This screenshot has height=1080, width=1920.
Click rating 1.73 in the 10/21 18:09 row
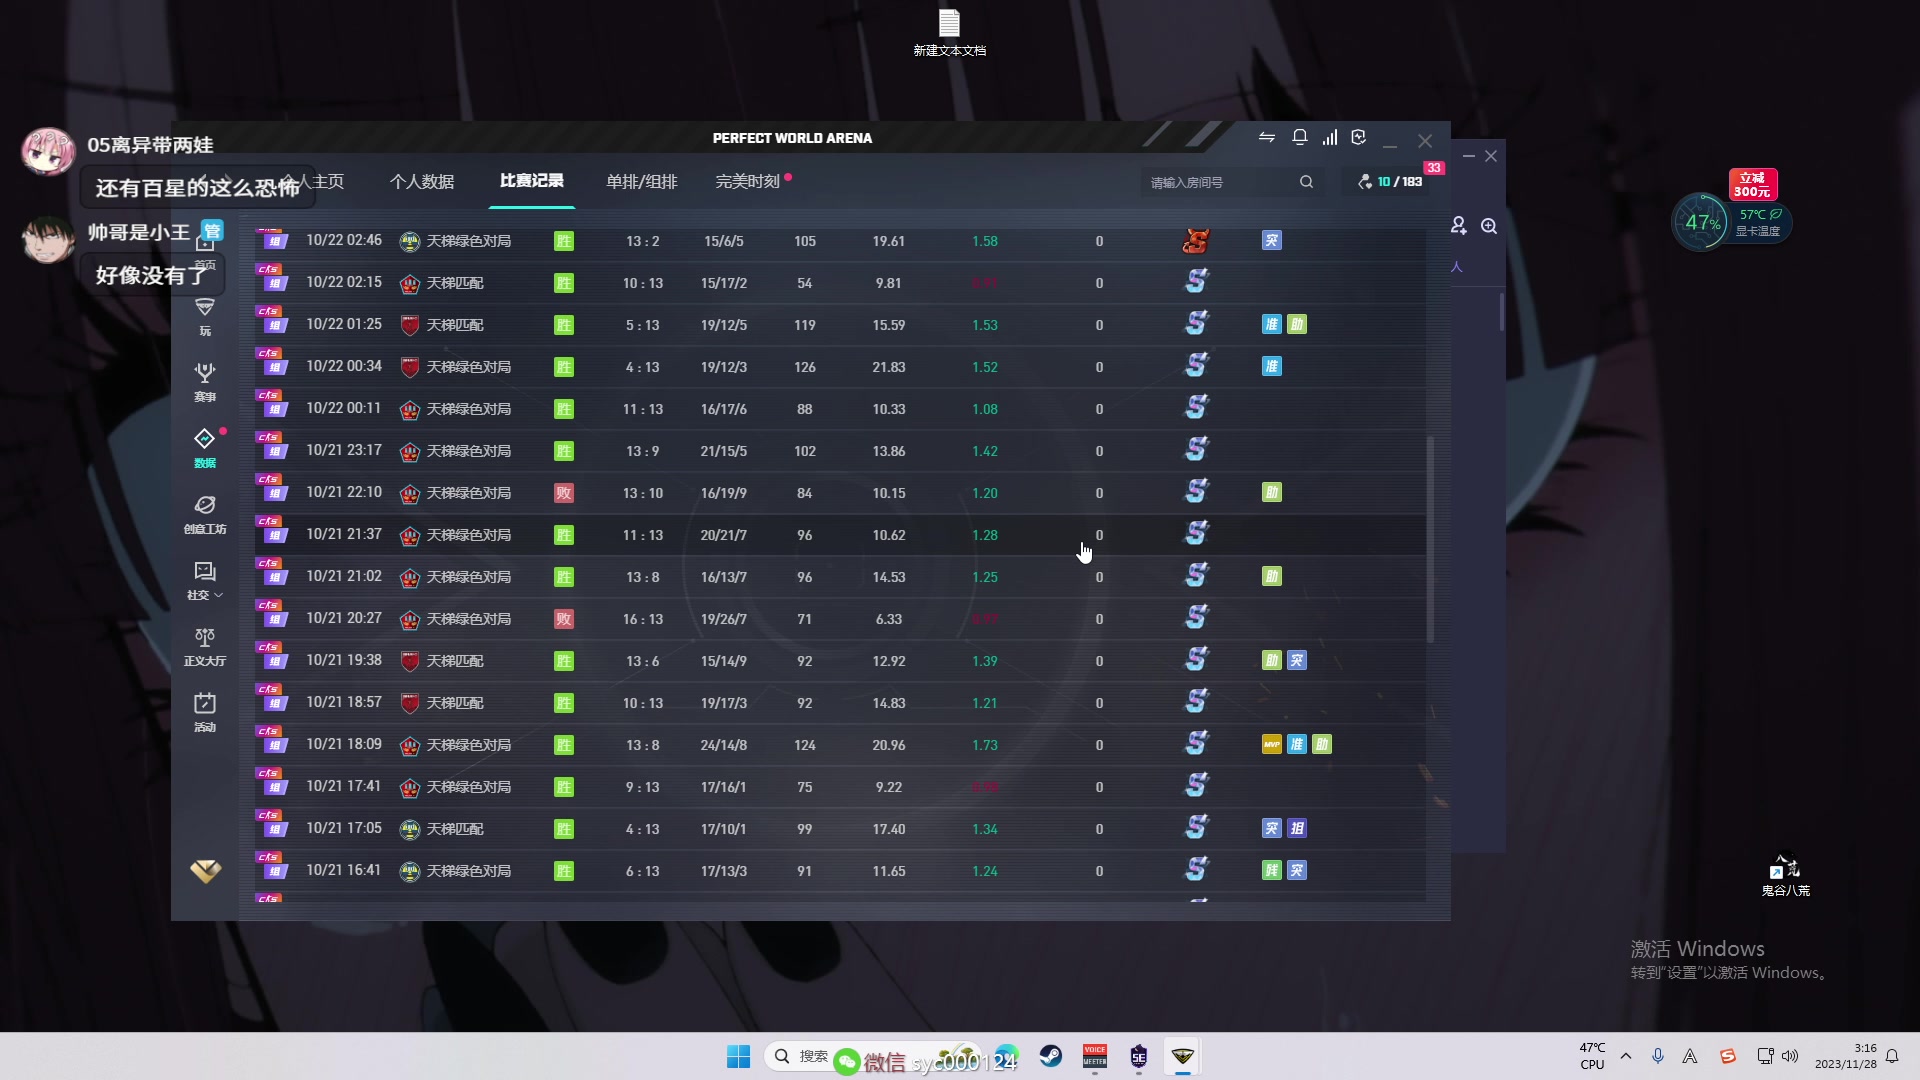tap(985, 745)
